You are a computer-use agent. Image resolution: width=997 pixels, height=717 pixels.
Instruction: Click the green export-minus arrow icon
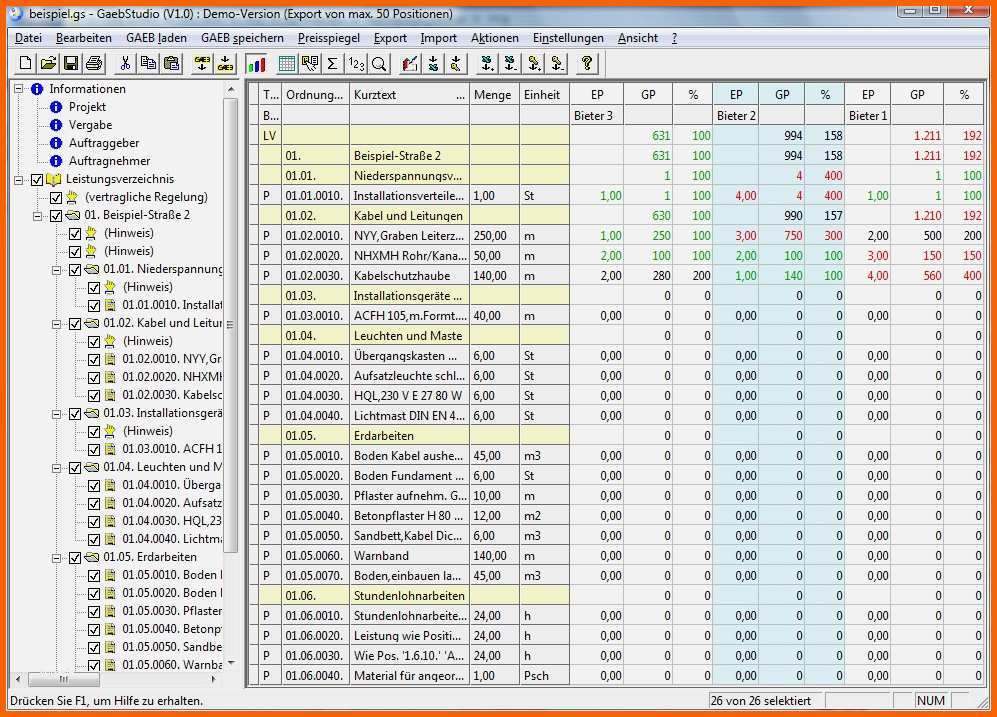(510, 64)
